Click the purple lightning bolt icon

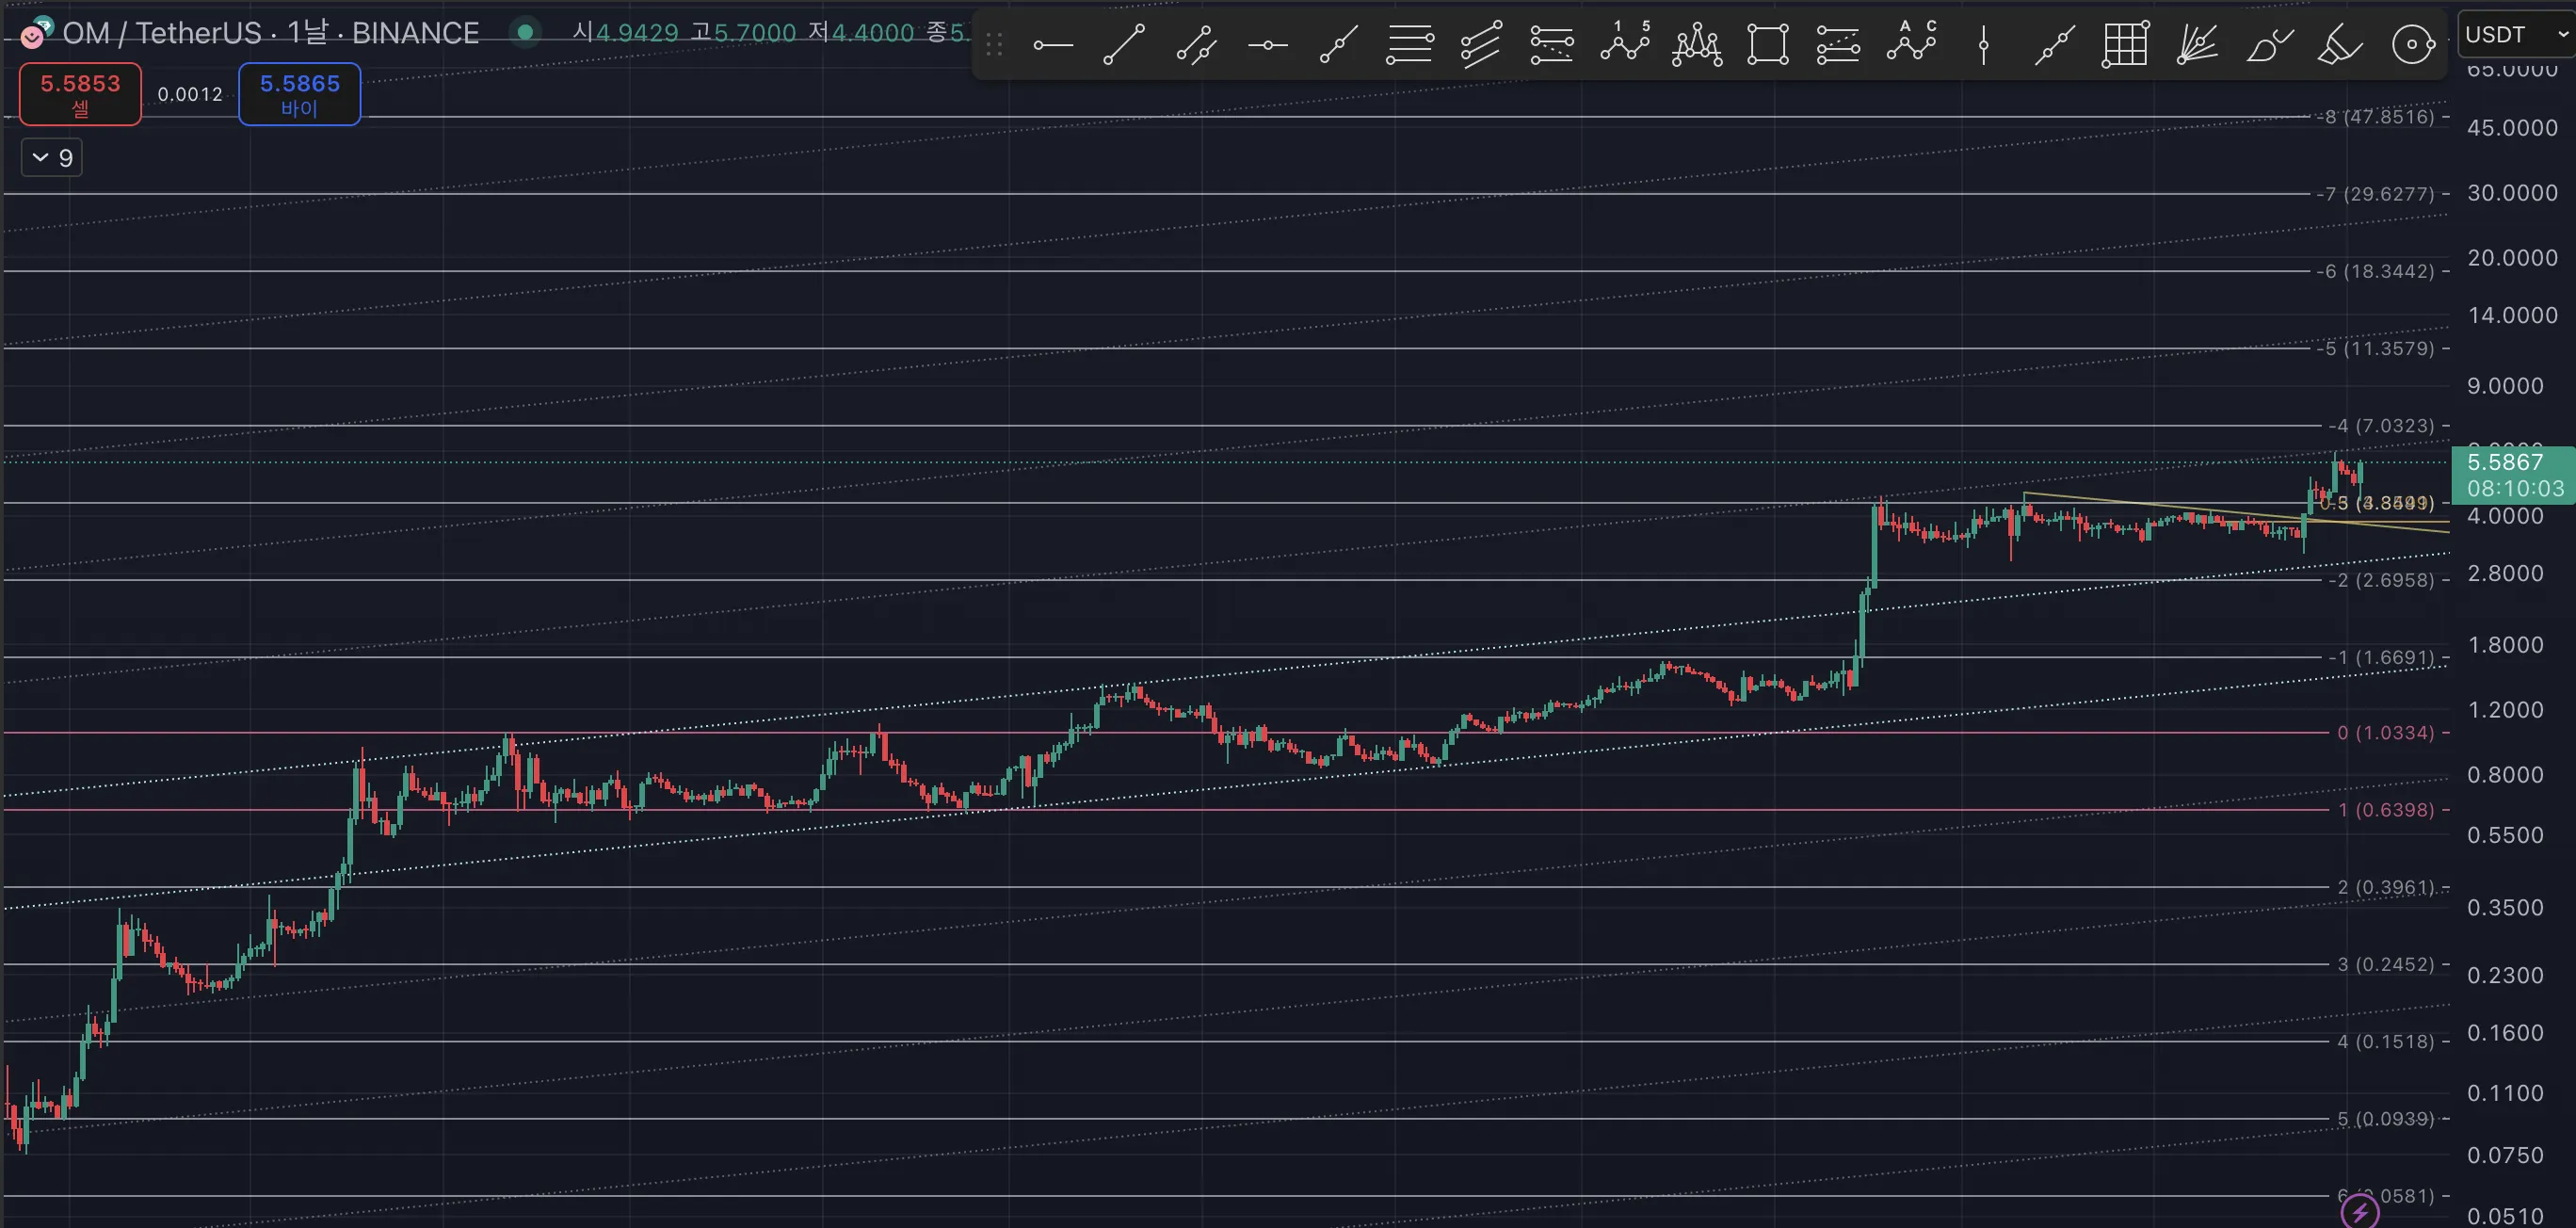click(x=2360, y=1212)
